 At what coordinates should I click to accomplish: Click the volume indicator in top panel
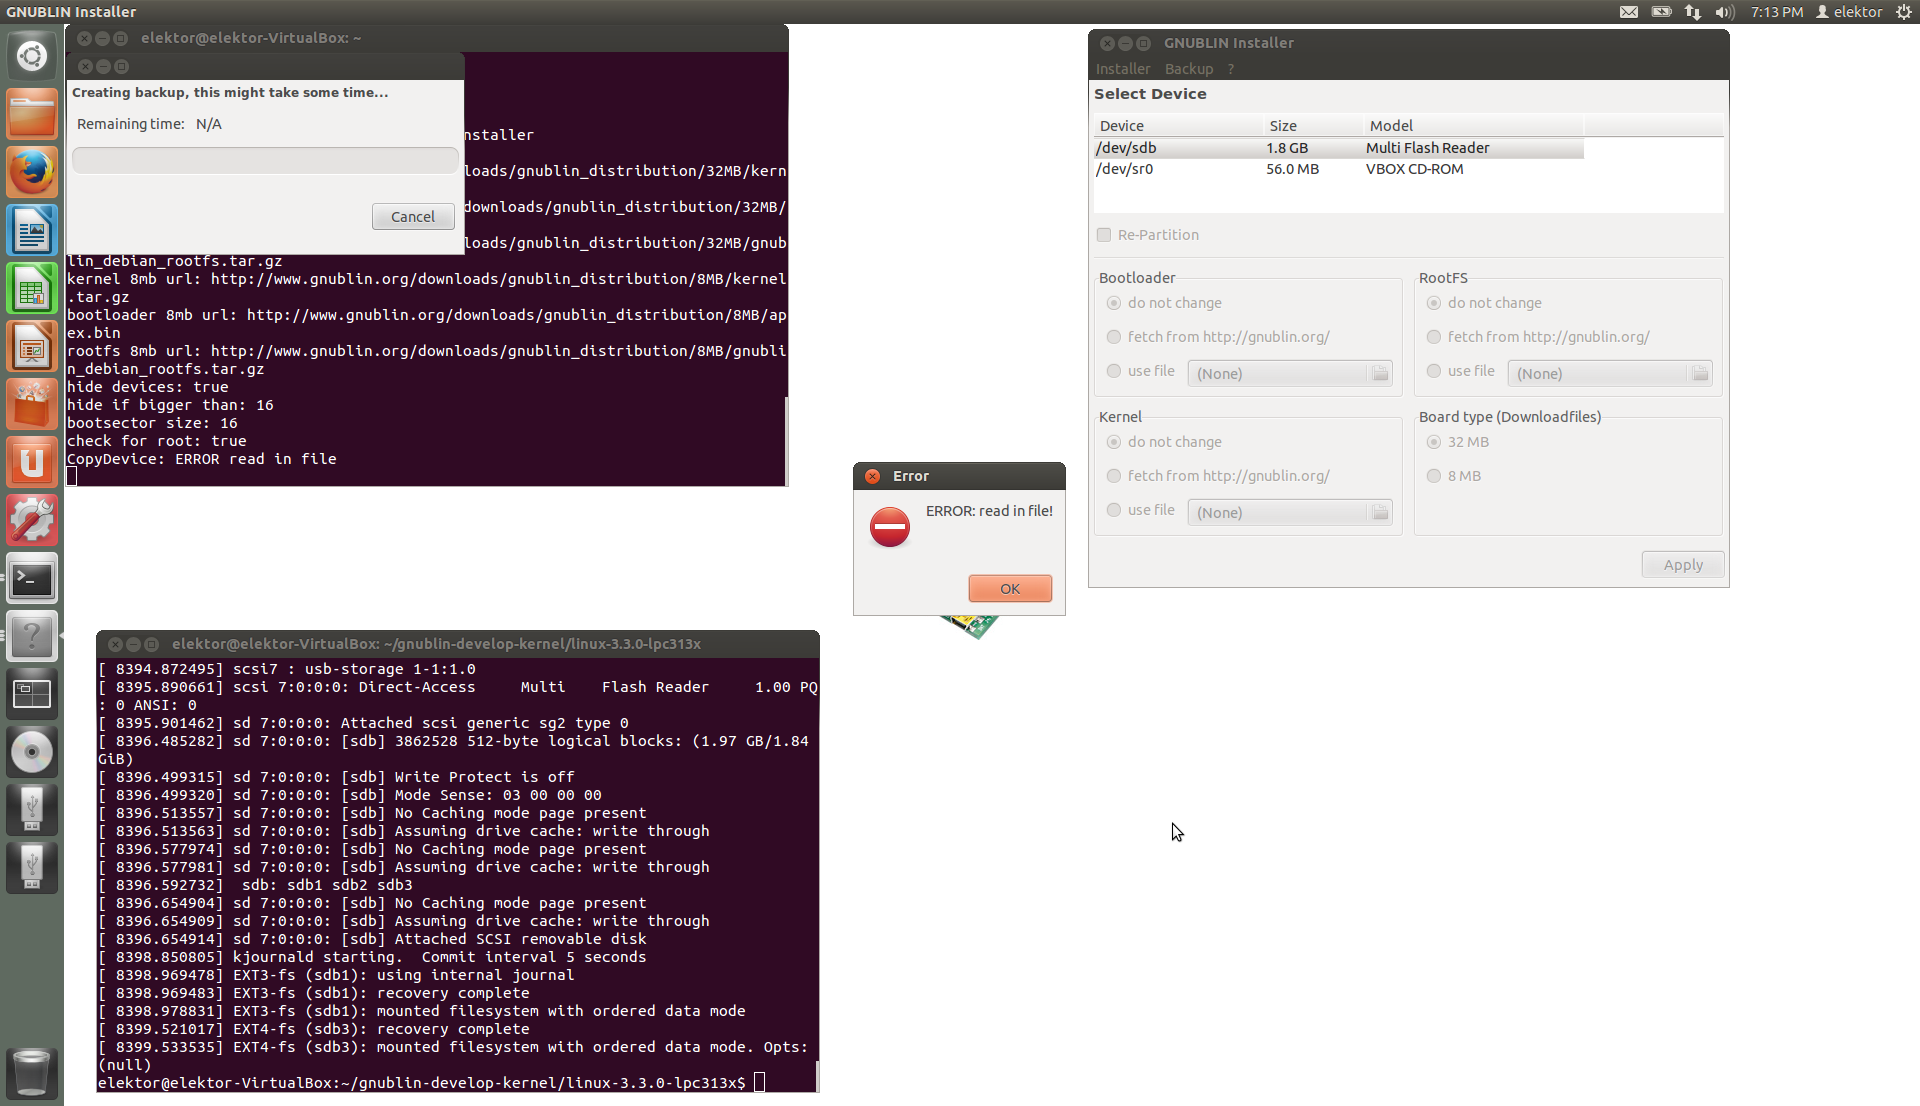1724,12
